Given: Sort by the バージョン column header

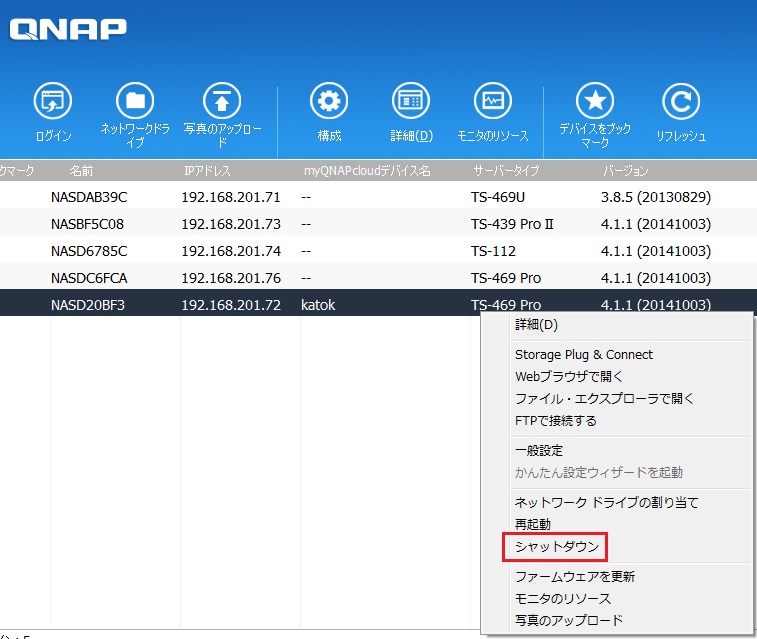Looking at the screenshot, I should [626, 170].
